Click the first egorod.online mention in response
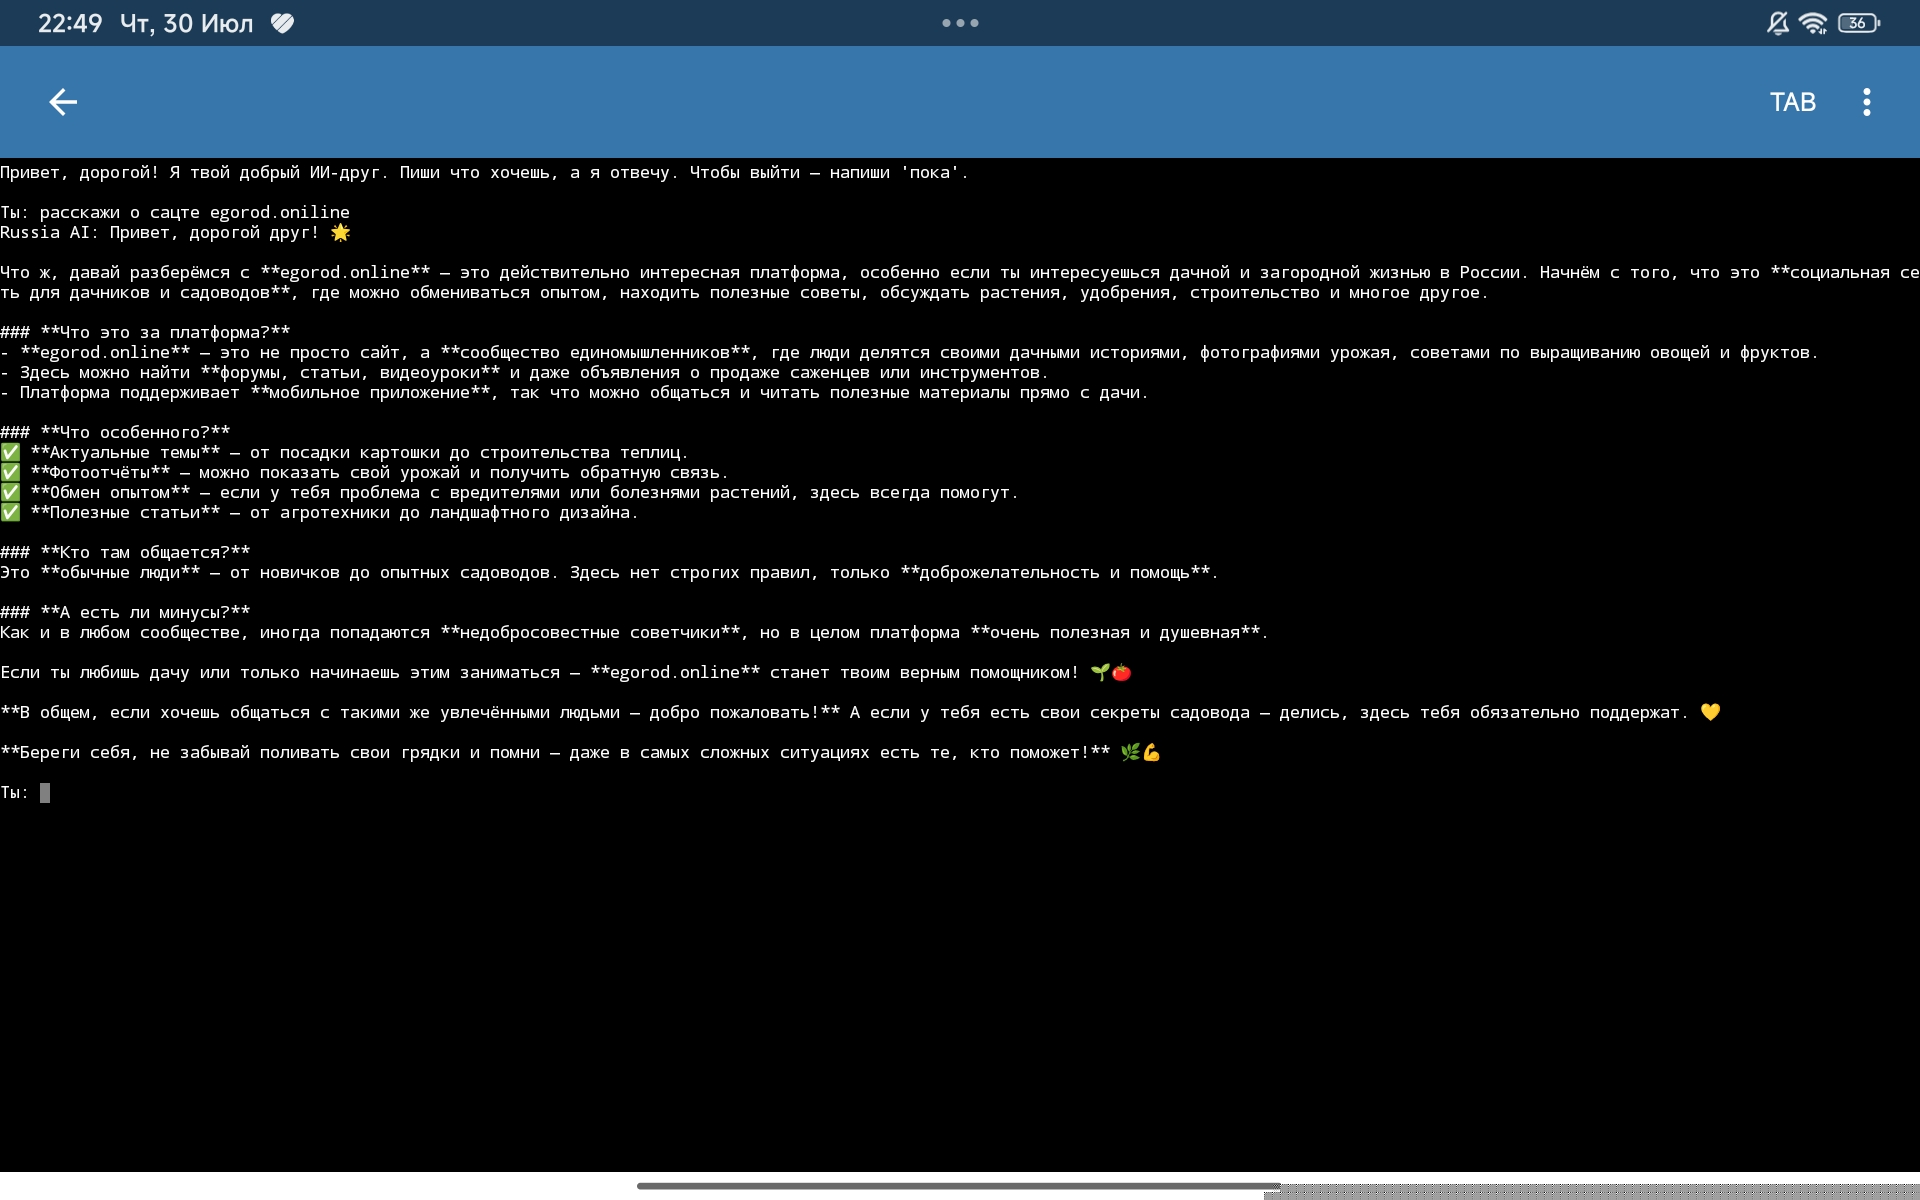 (x=345, y=273)
